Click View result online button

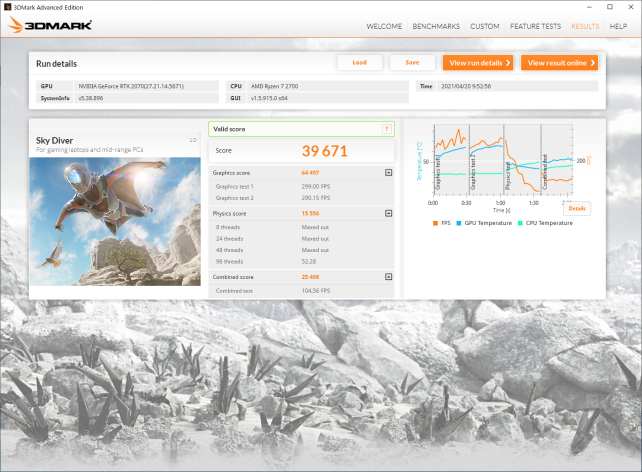pos(559,63)
